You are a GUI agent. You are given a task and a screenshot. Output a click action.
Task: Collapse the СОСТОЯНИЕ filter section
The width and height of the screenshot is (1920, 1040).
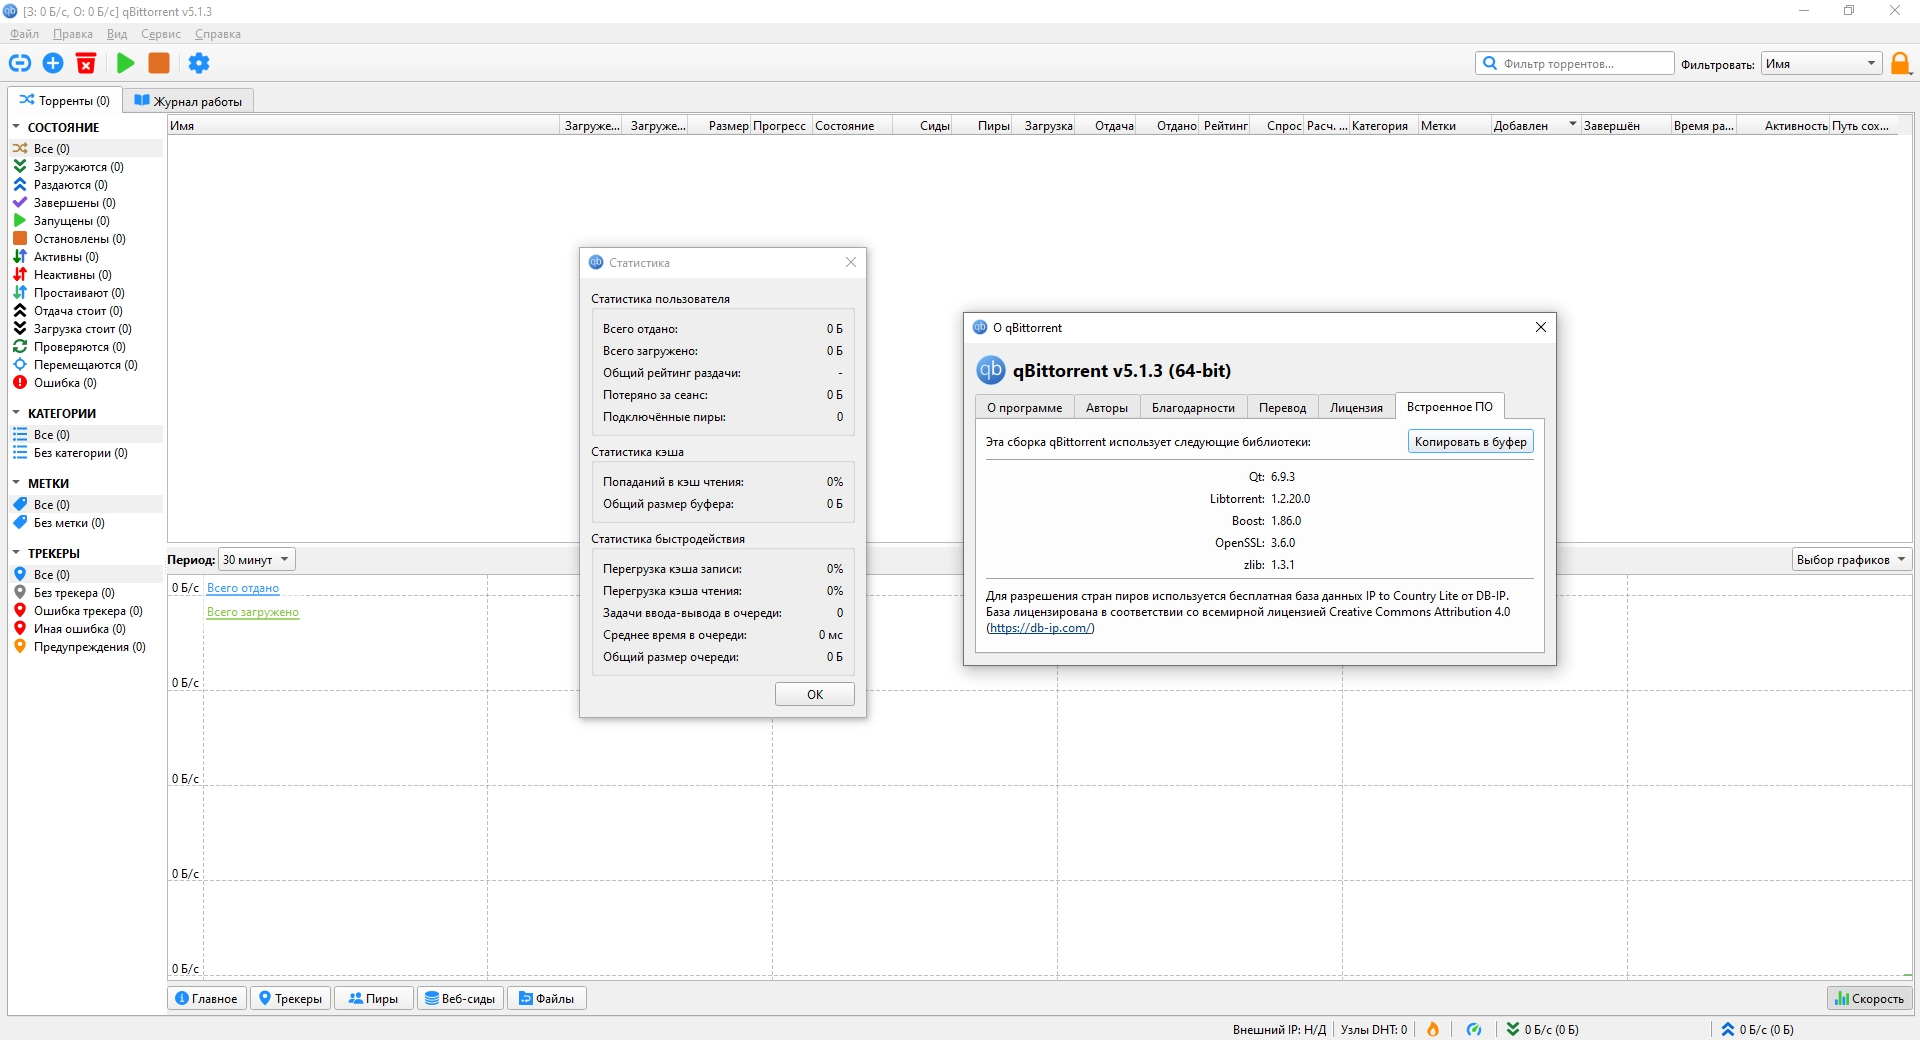pos(16,127)
